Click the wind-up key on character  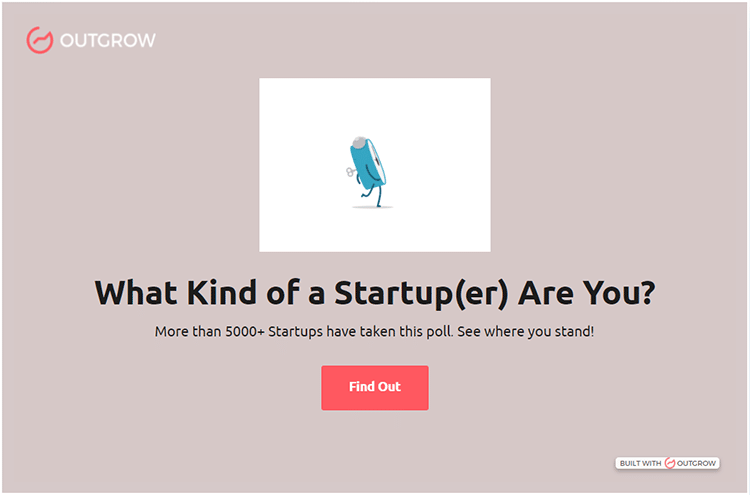pyautogui.click(x=349, y=174)
